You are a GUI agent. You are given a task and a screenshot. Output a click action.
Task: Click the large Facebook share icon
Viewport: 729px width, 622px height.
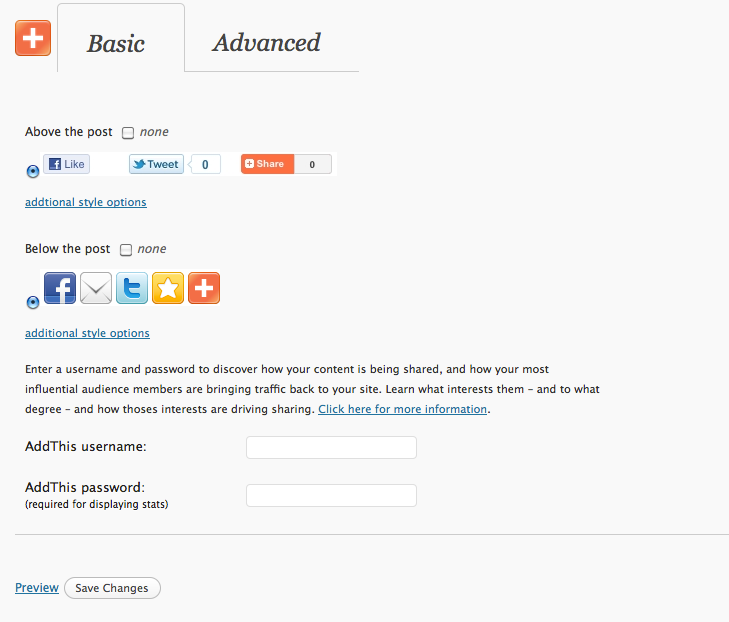point(60,288)
